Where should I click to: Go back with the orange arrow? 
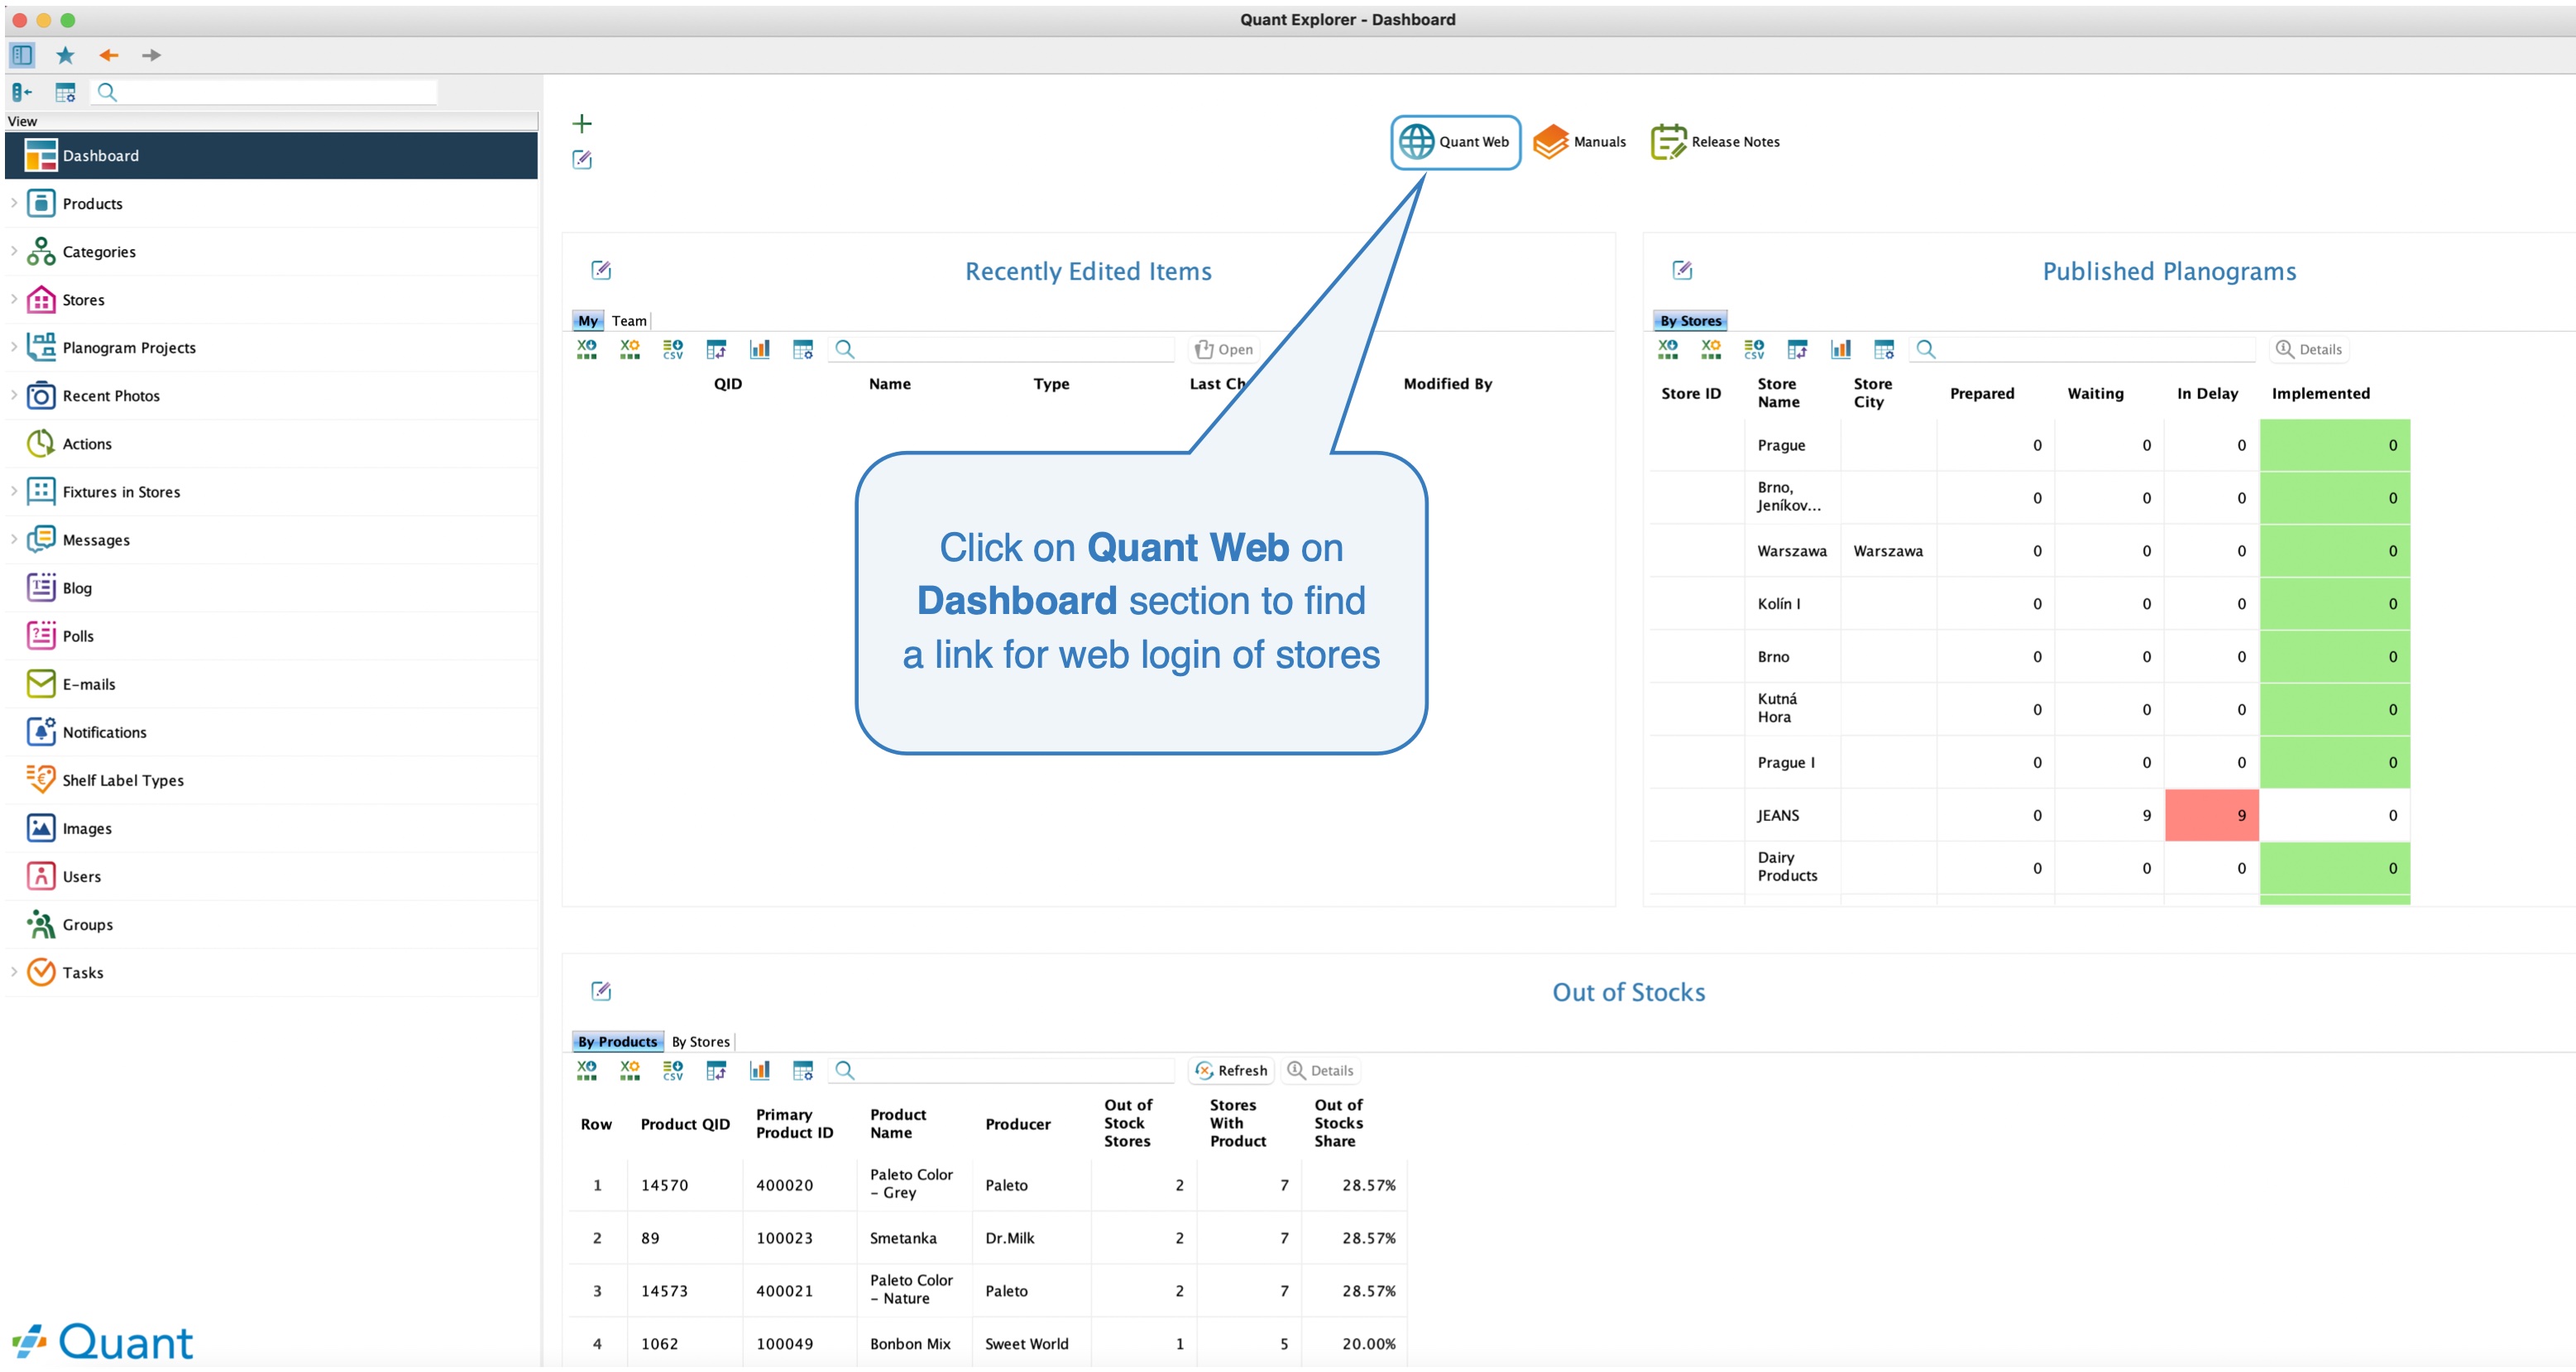109,55
